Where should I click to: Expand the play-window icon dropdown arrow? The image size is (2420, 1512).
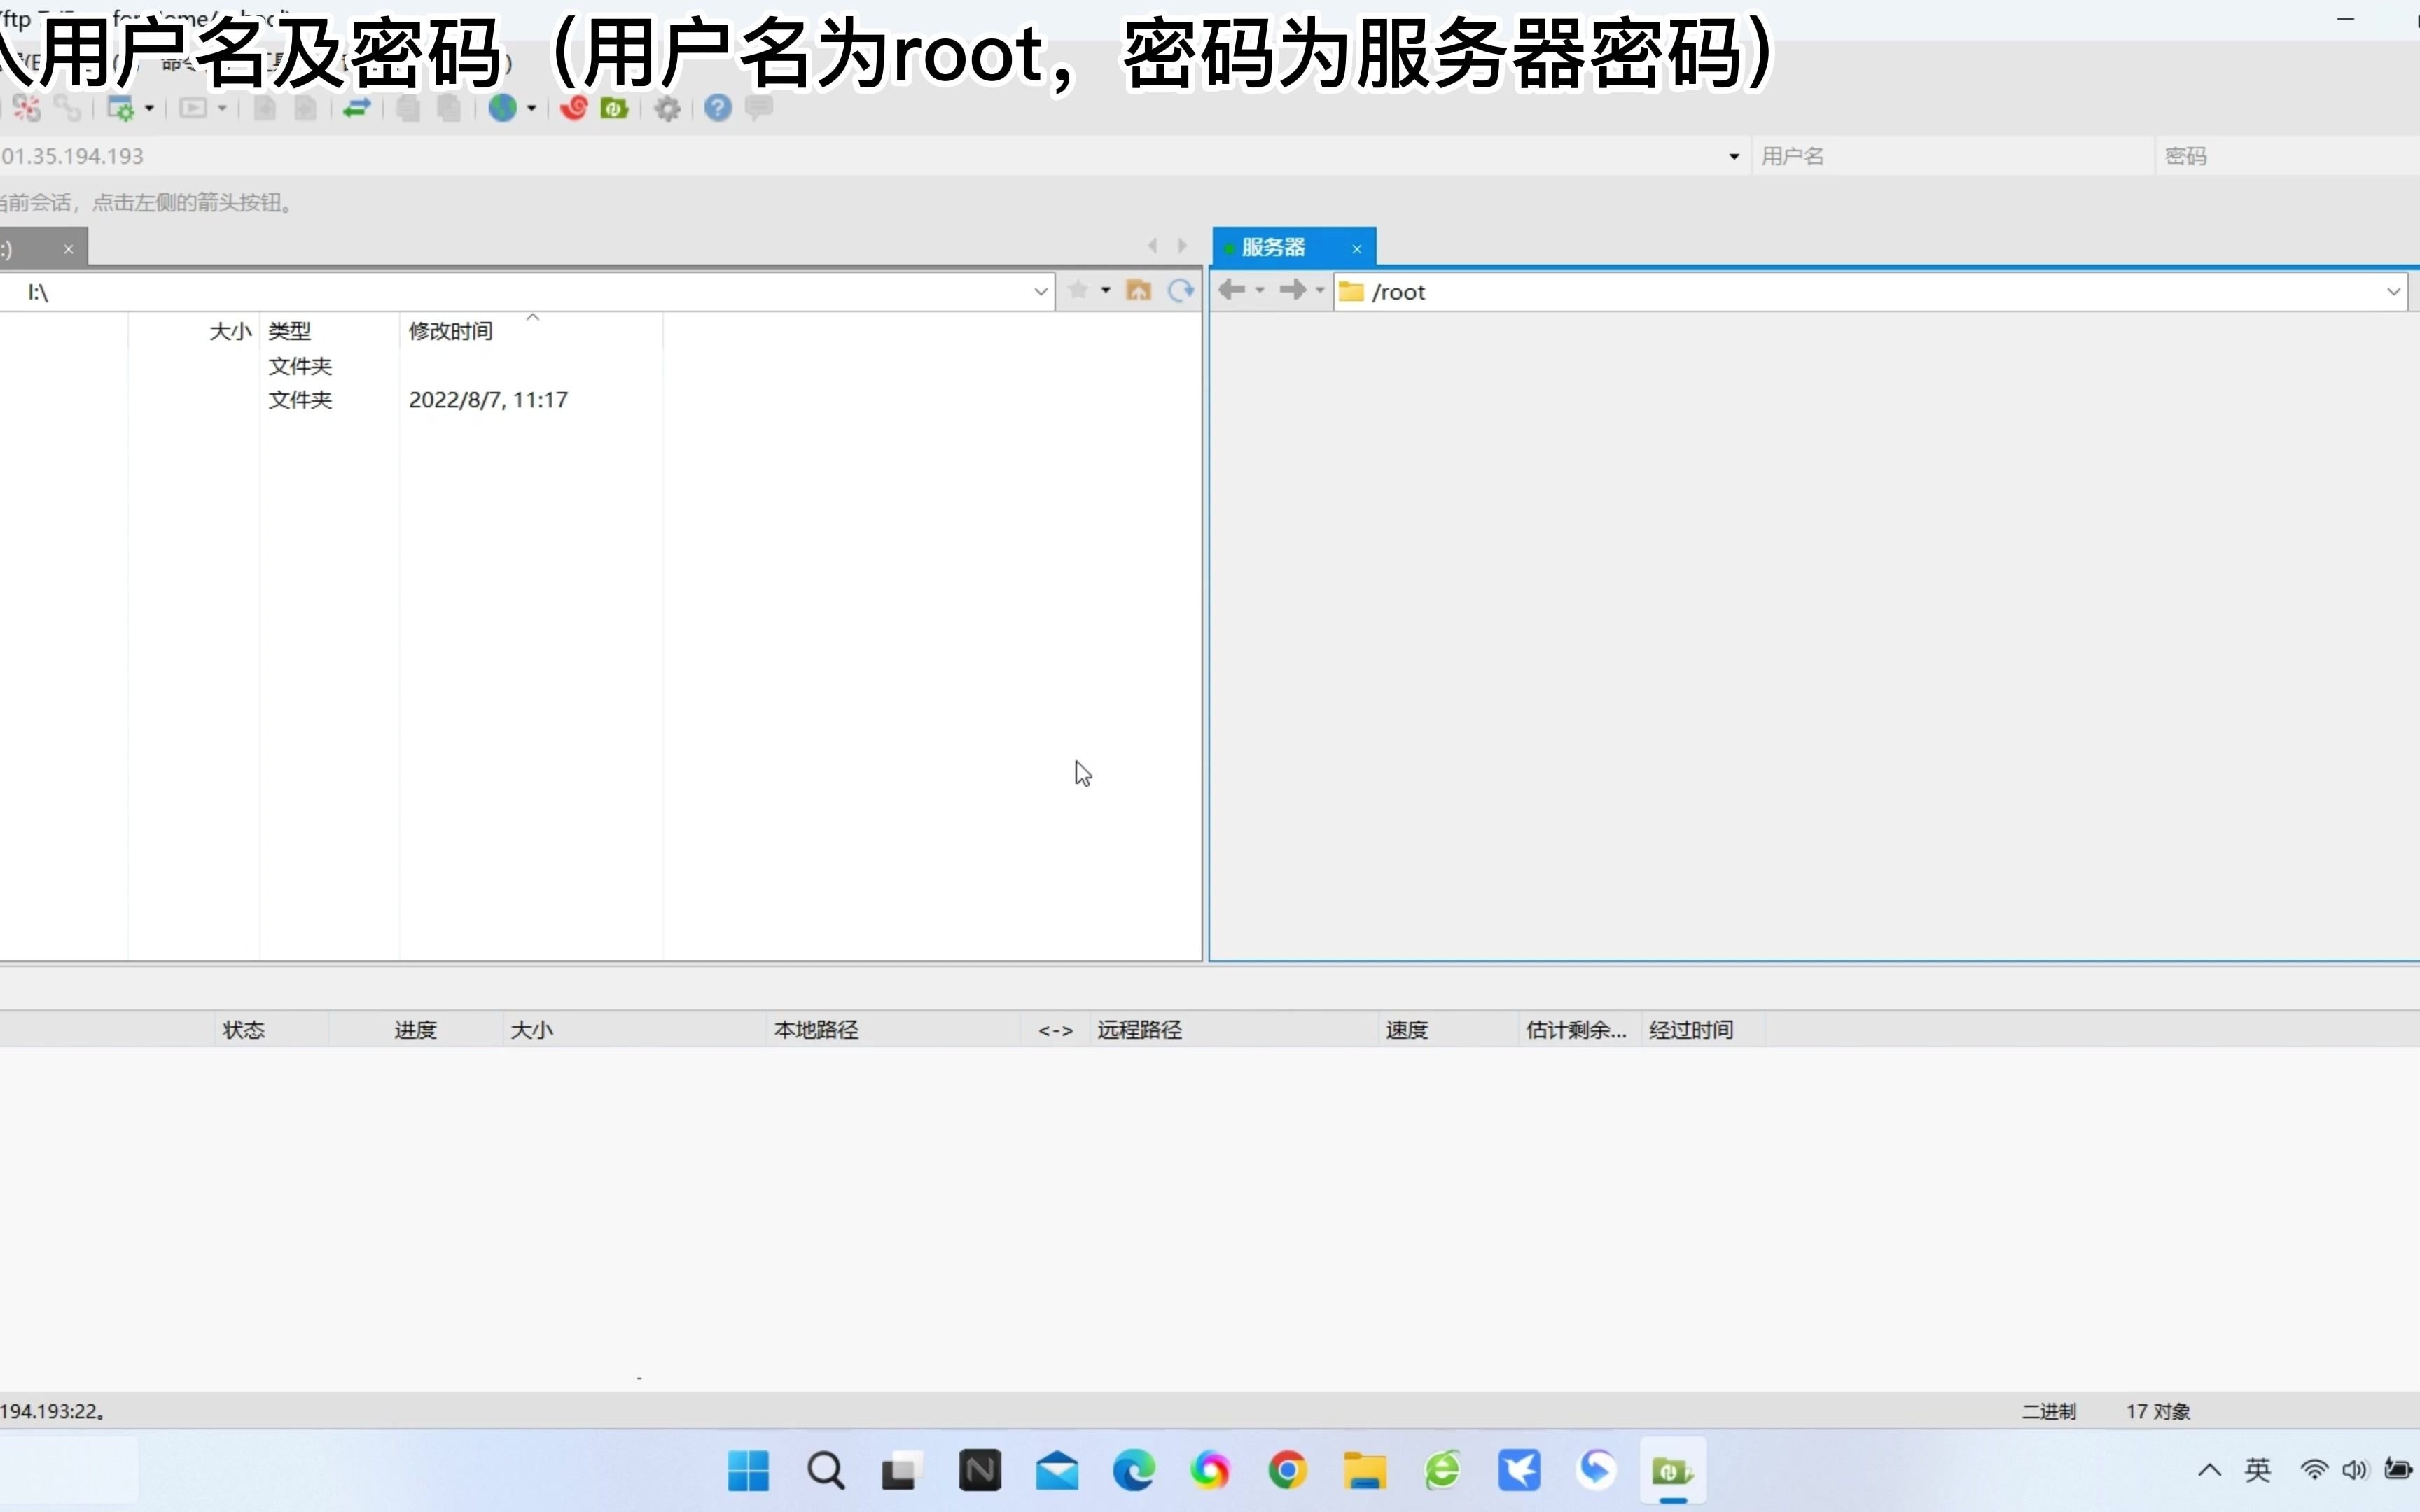pos(222,108)
